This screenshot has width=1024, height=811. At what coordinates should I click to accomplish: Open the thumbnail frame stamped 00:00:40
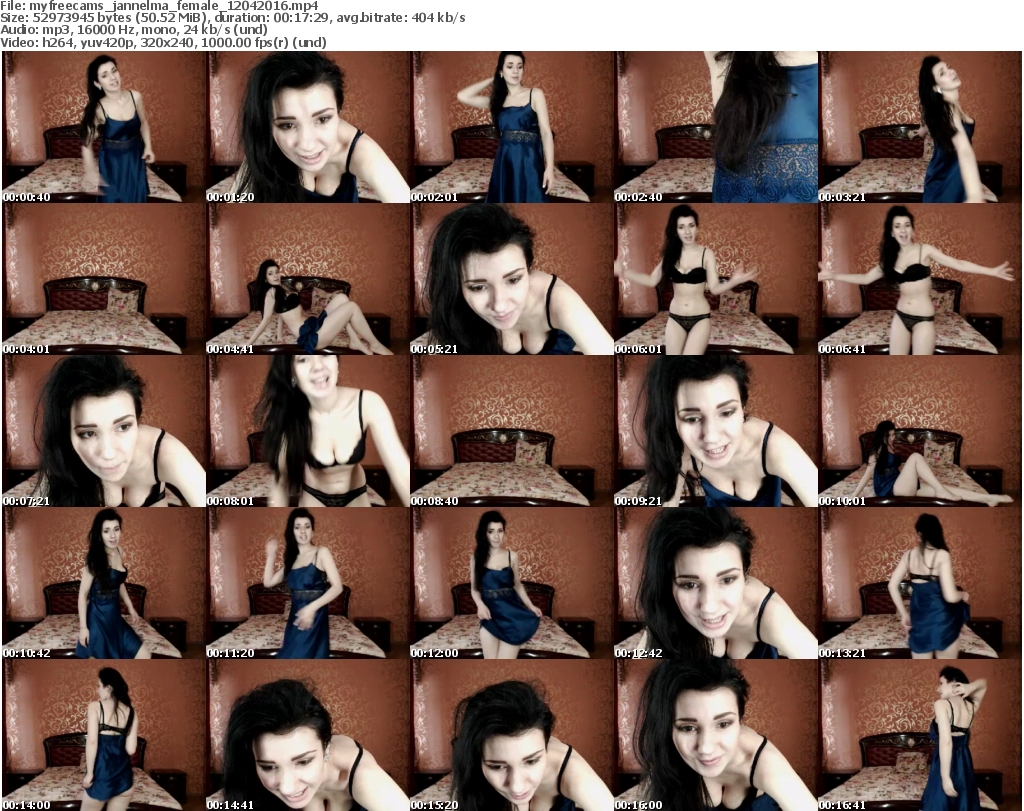click(104, 127)
